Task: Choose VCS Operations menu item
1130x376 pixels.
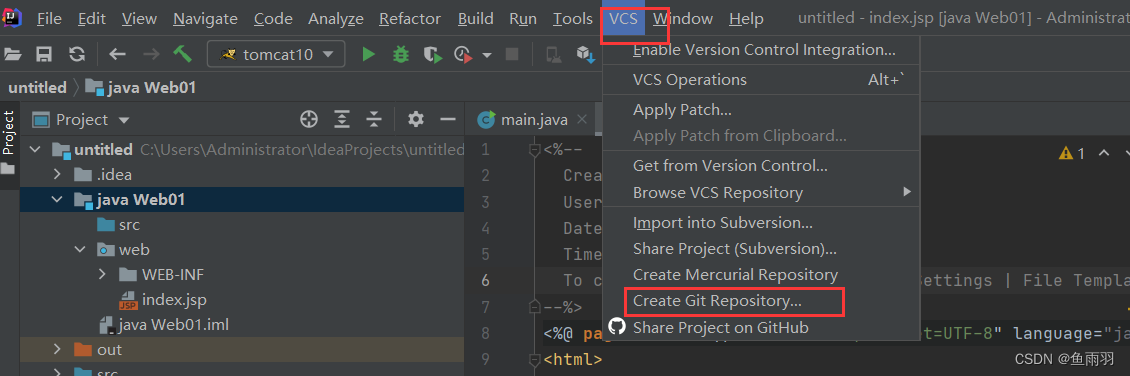Action: click(761, 79)
